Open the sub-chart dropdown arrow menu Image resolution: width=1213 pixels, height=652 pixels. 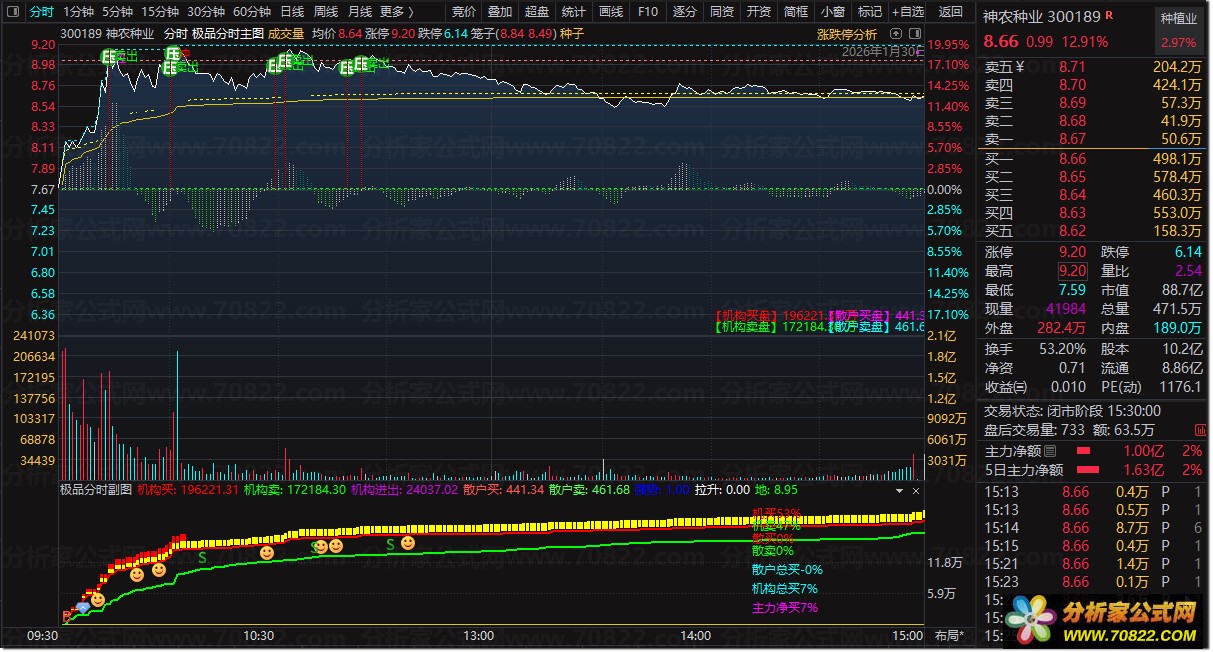[x=898, y=491]
